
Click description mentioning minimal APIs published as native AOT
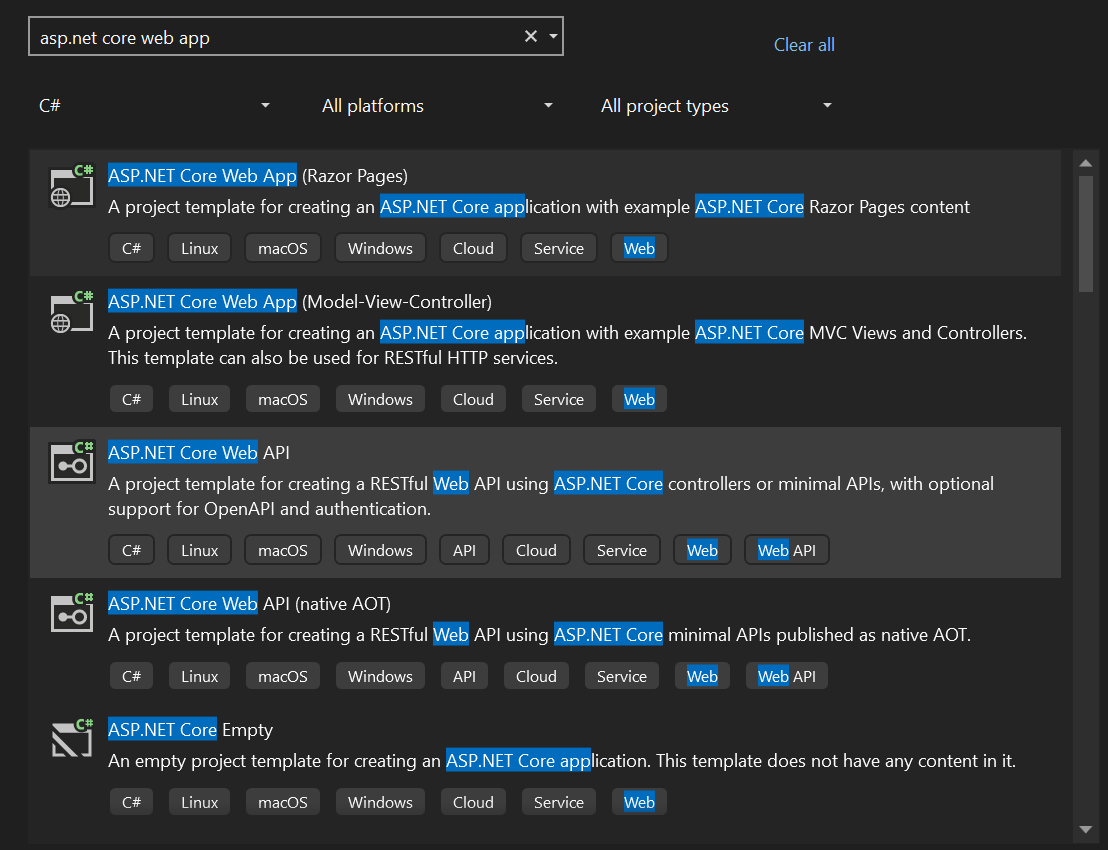pyautogui.click(x=539, y=634)
